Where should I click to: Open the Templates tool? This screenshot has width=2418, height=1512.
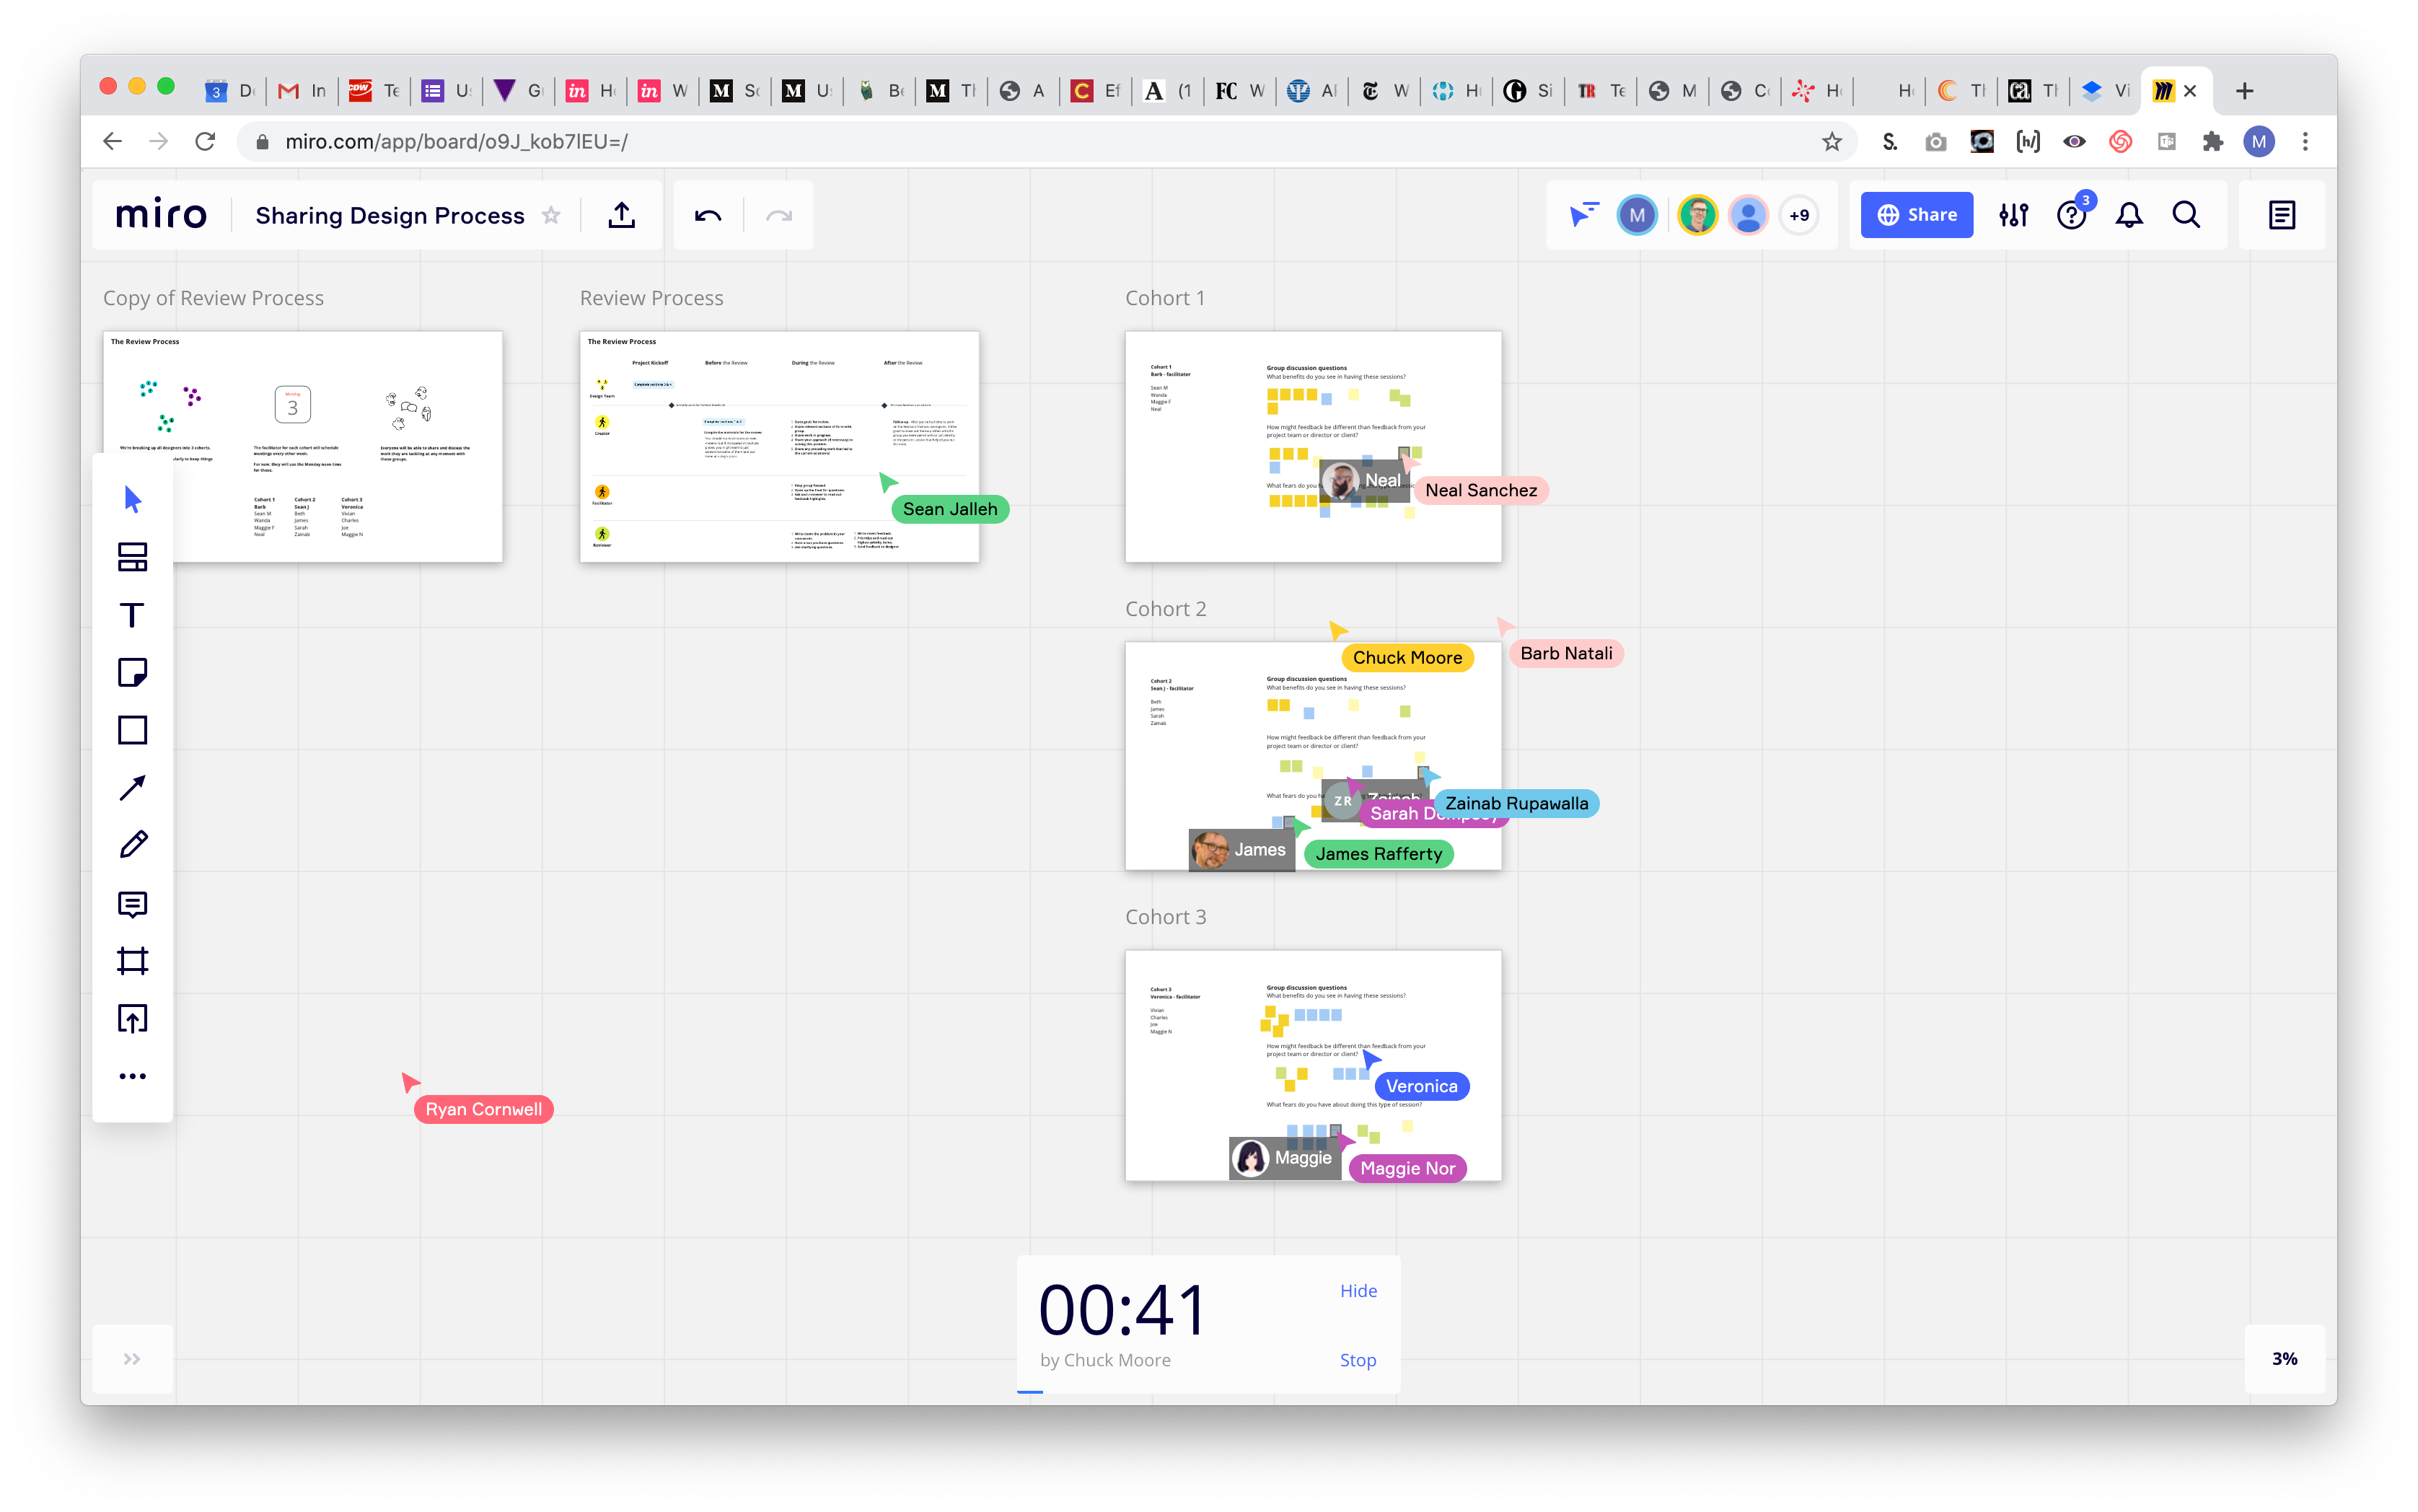(132, 557)
